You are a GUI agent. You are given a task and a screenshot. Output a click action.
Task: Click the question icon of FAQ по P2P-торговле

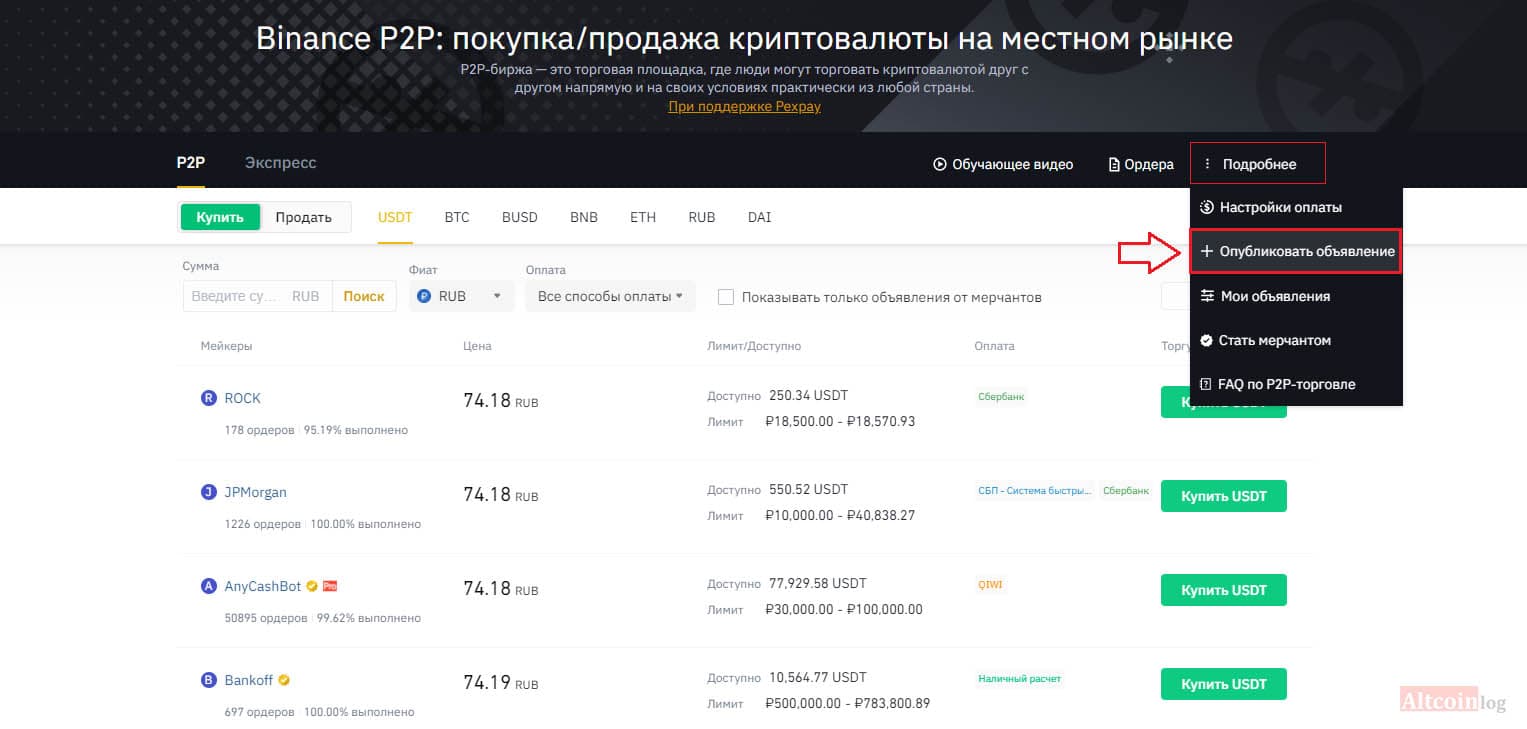1206,384
